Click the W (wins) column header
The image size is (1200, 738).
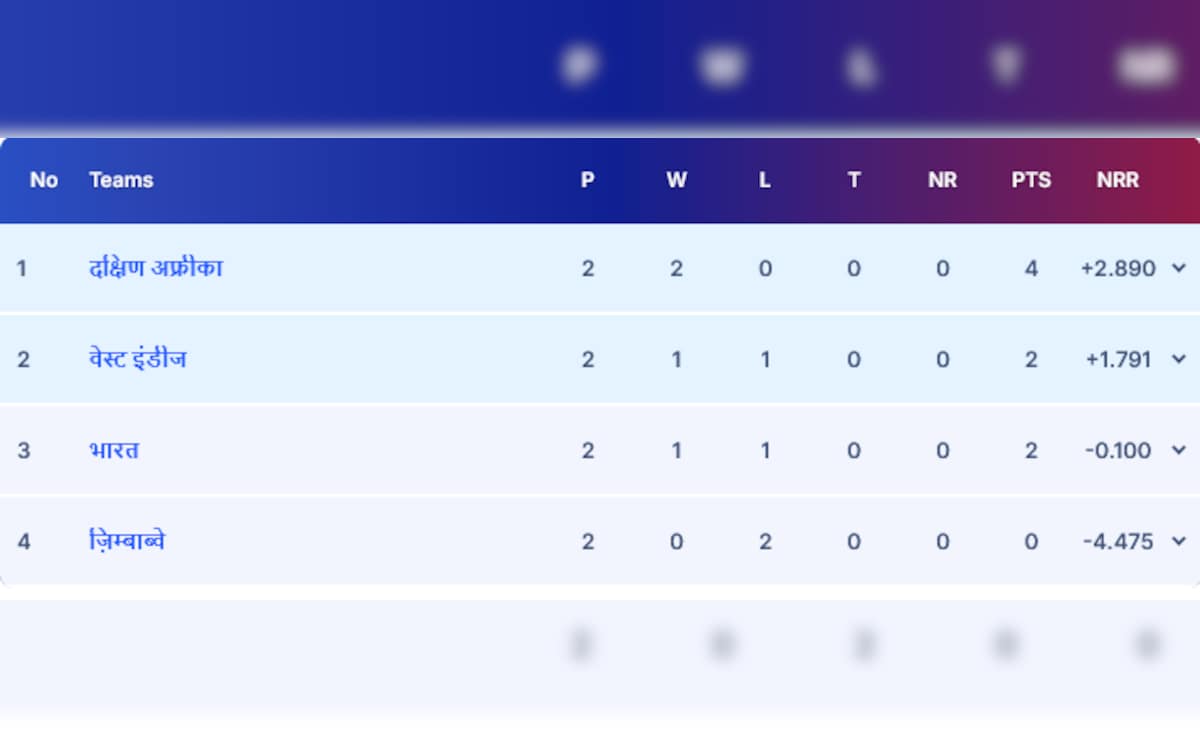click(677, 180)
